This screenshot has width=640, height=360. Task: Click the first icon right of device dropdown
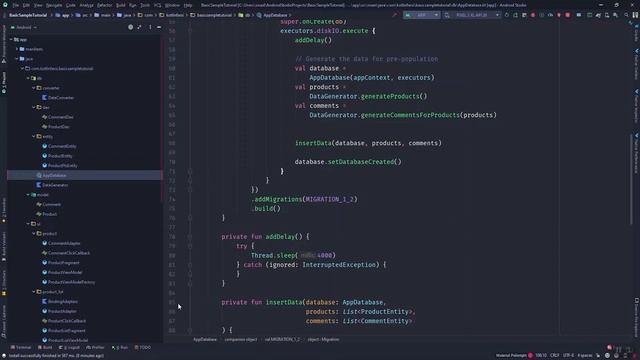pos(507,15)
